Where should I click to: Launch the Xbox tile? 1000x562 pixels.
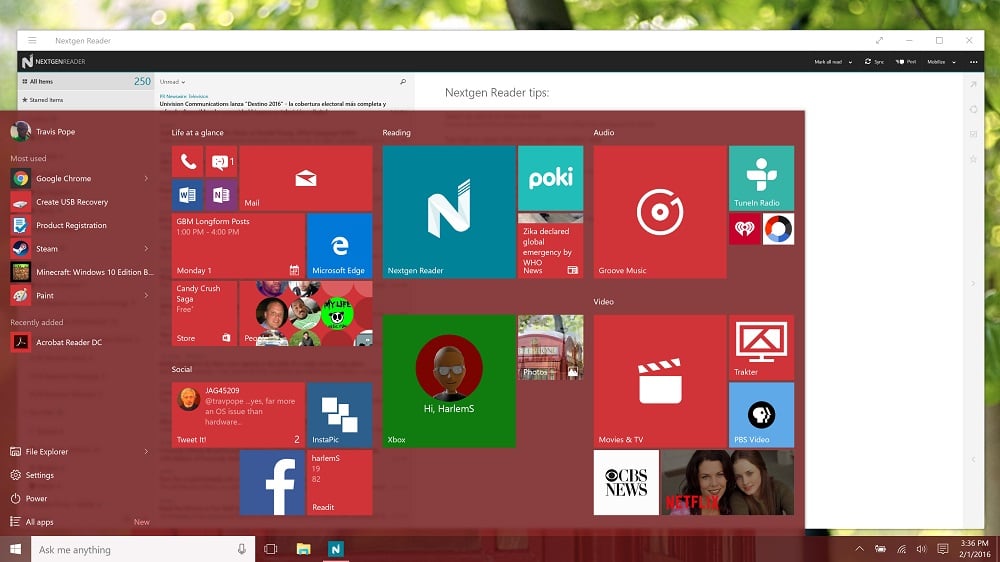pos(449,381)
